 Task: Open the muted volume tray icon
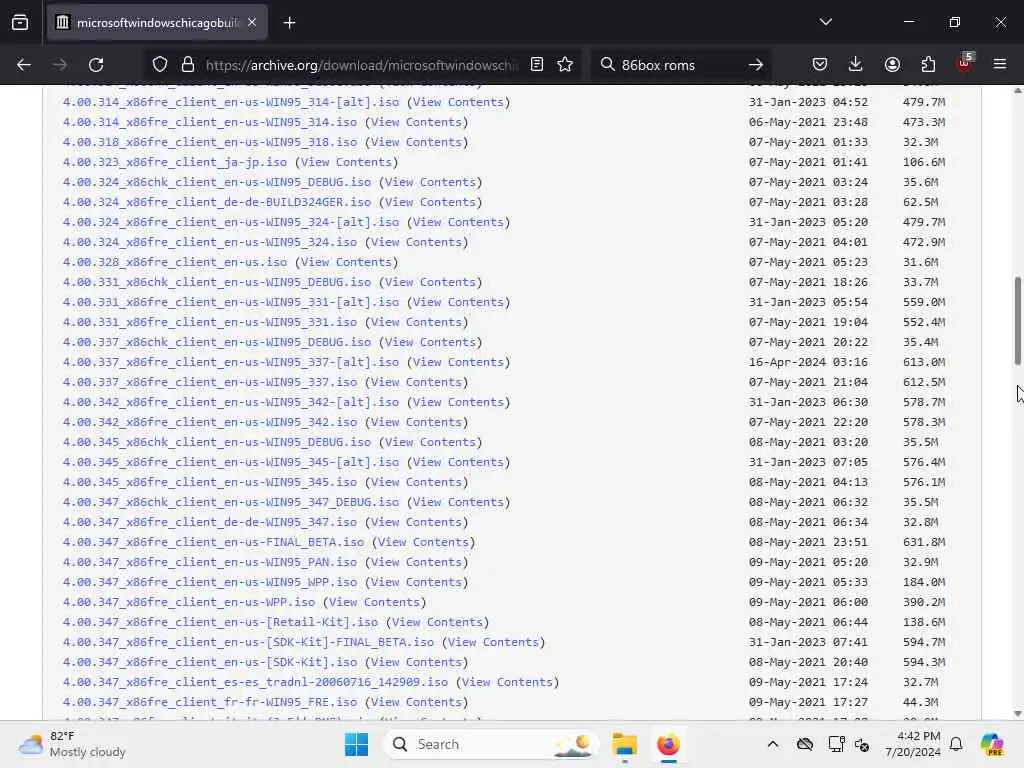tap(861, 744)
